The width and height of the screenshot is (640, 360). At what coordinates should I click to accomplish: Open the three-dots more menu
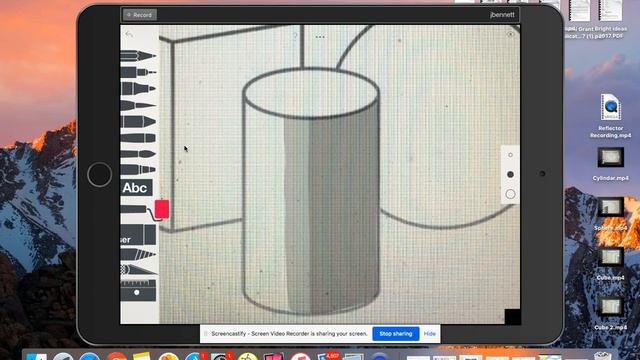(x=320, y=37)
